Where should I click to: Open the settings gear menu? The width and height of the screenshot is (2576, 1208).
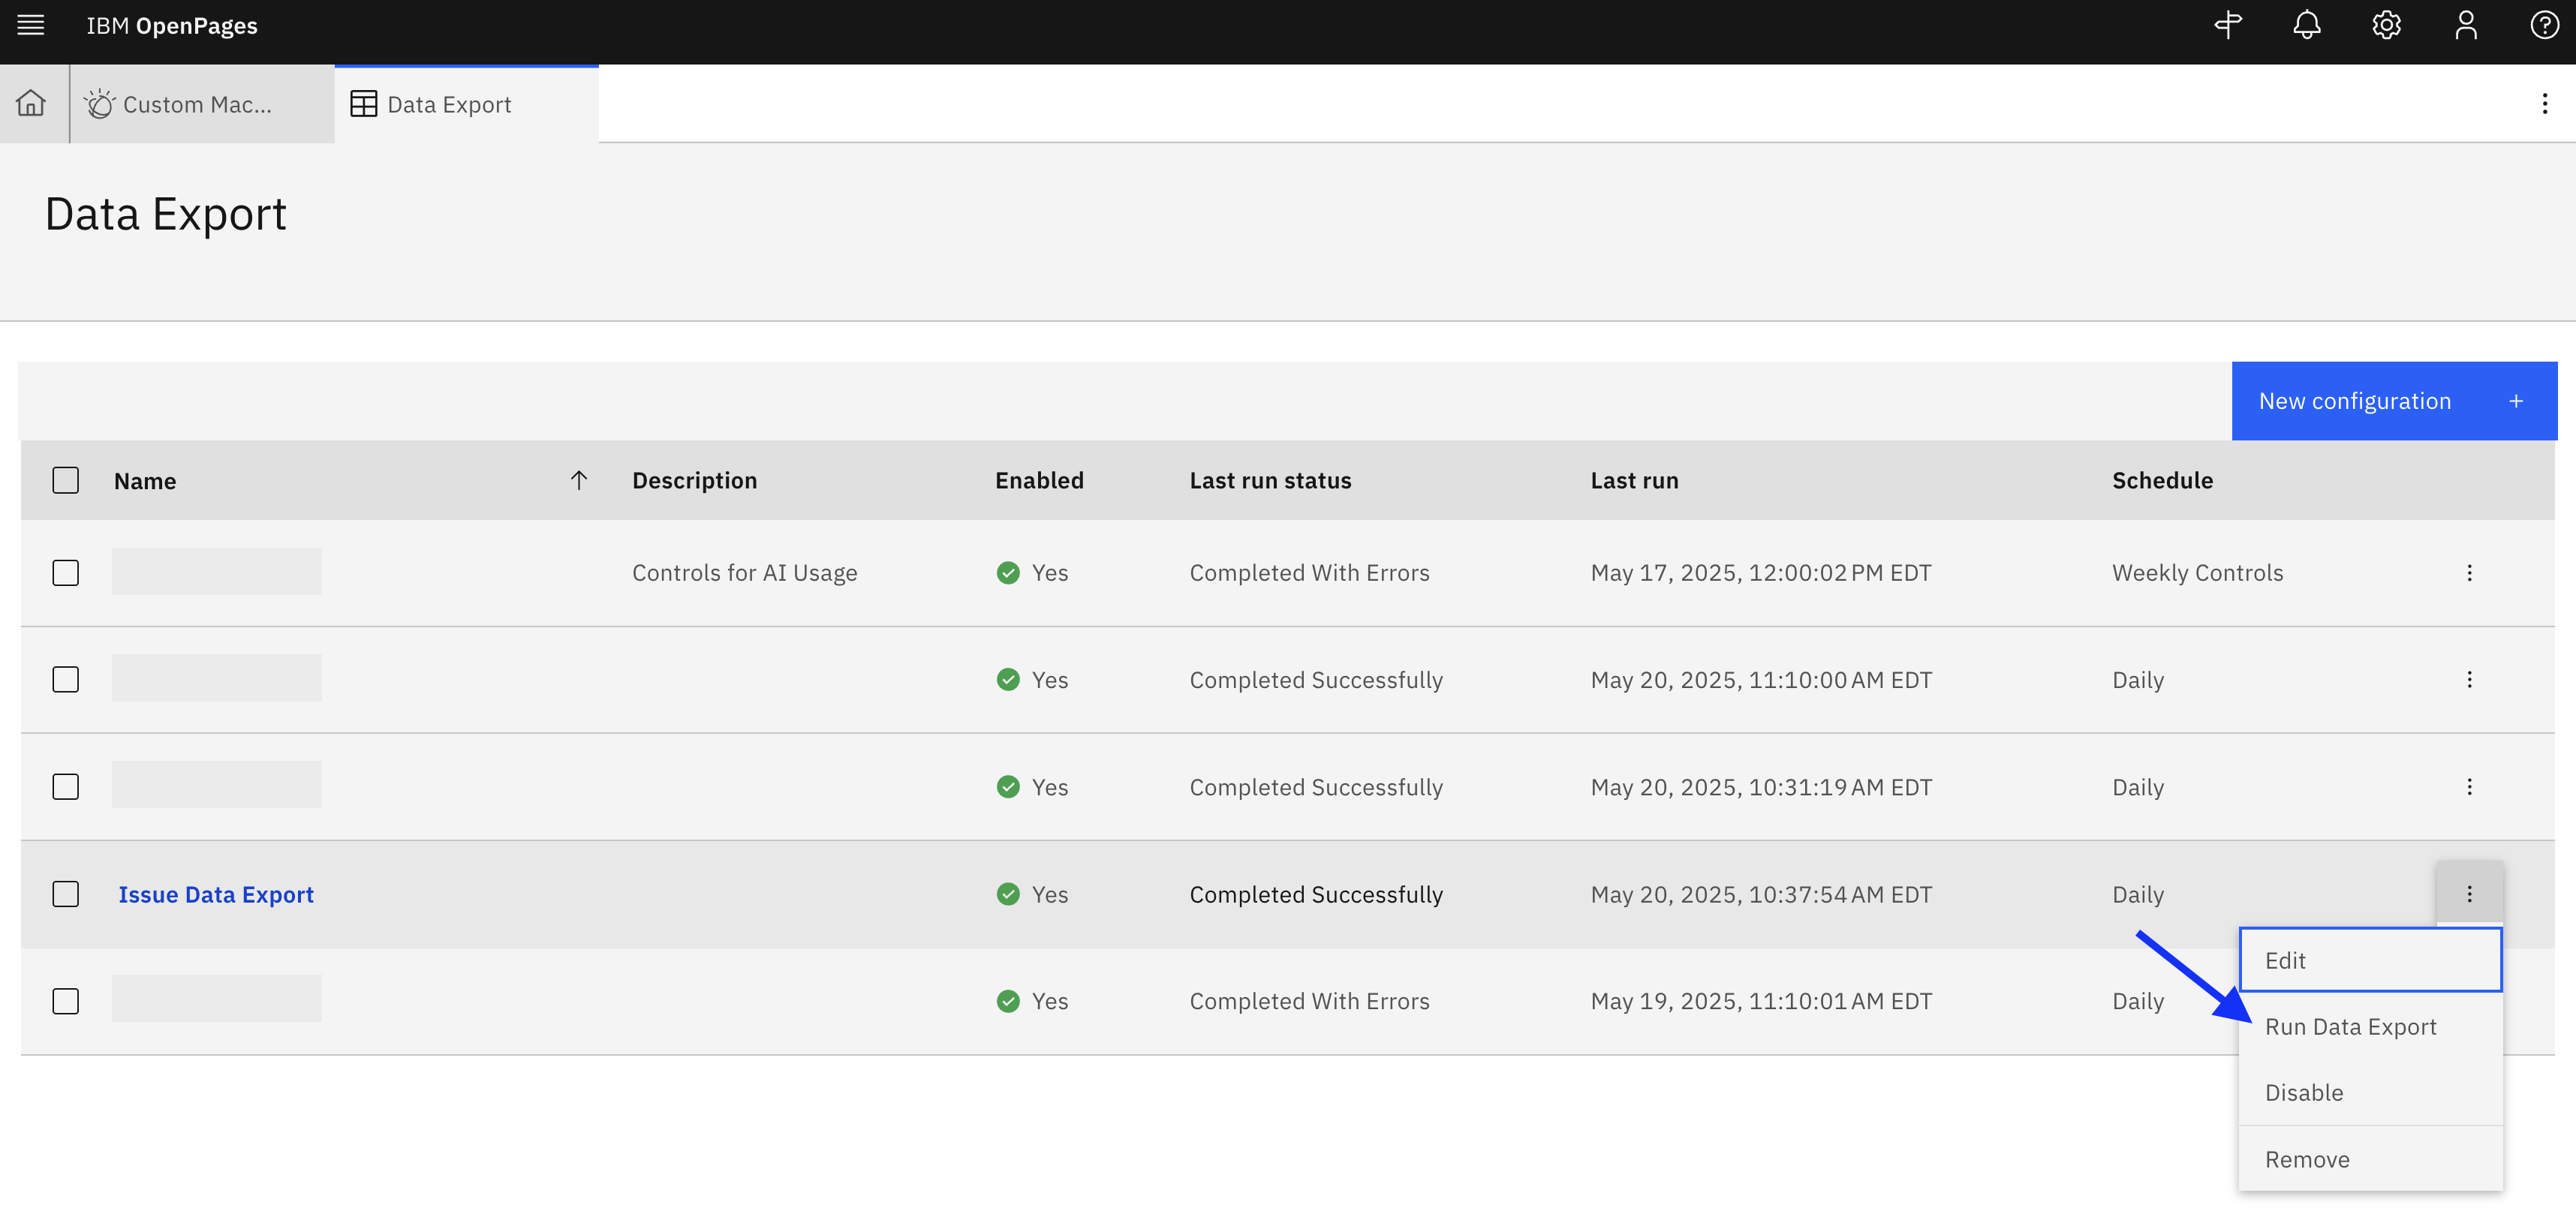(2386, 25)
